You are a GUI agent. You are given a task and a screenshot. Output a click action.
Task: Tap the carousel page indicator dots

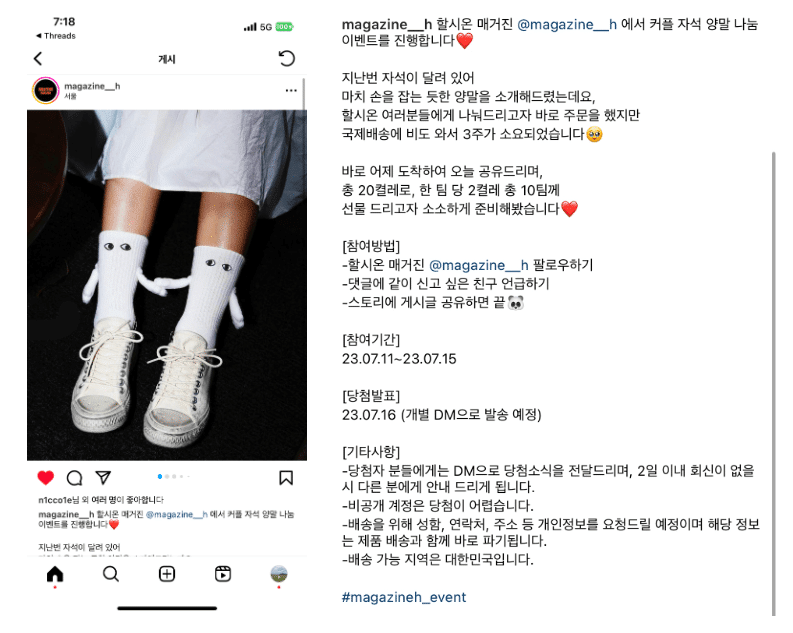[x=173, y=476]
